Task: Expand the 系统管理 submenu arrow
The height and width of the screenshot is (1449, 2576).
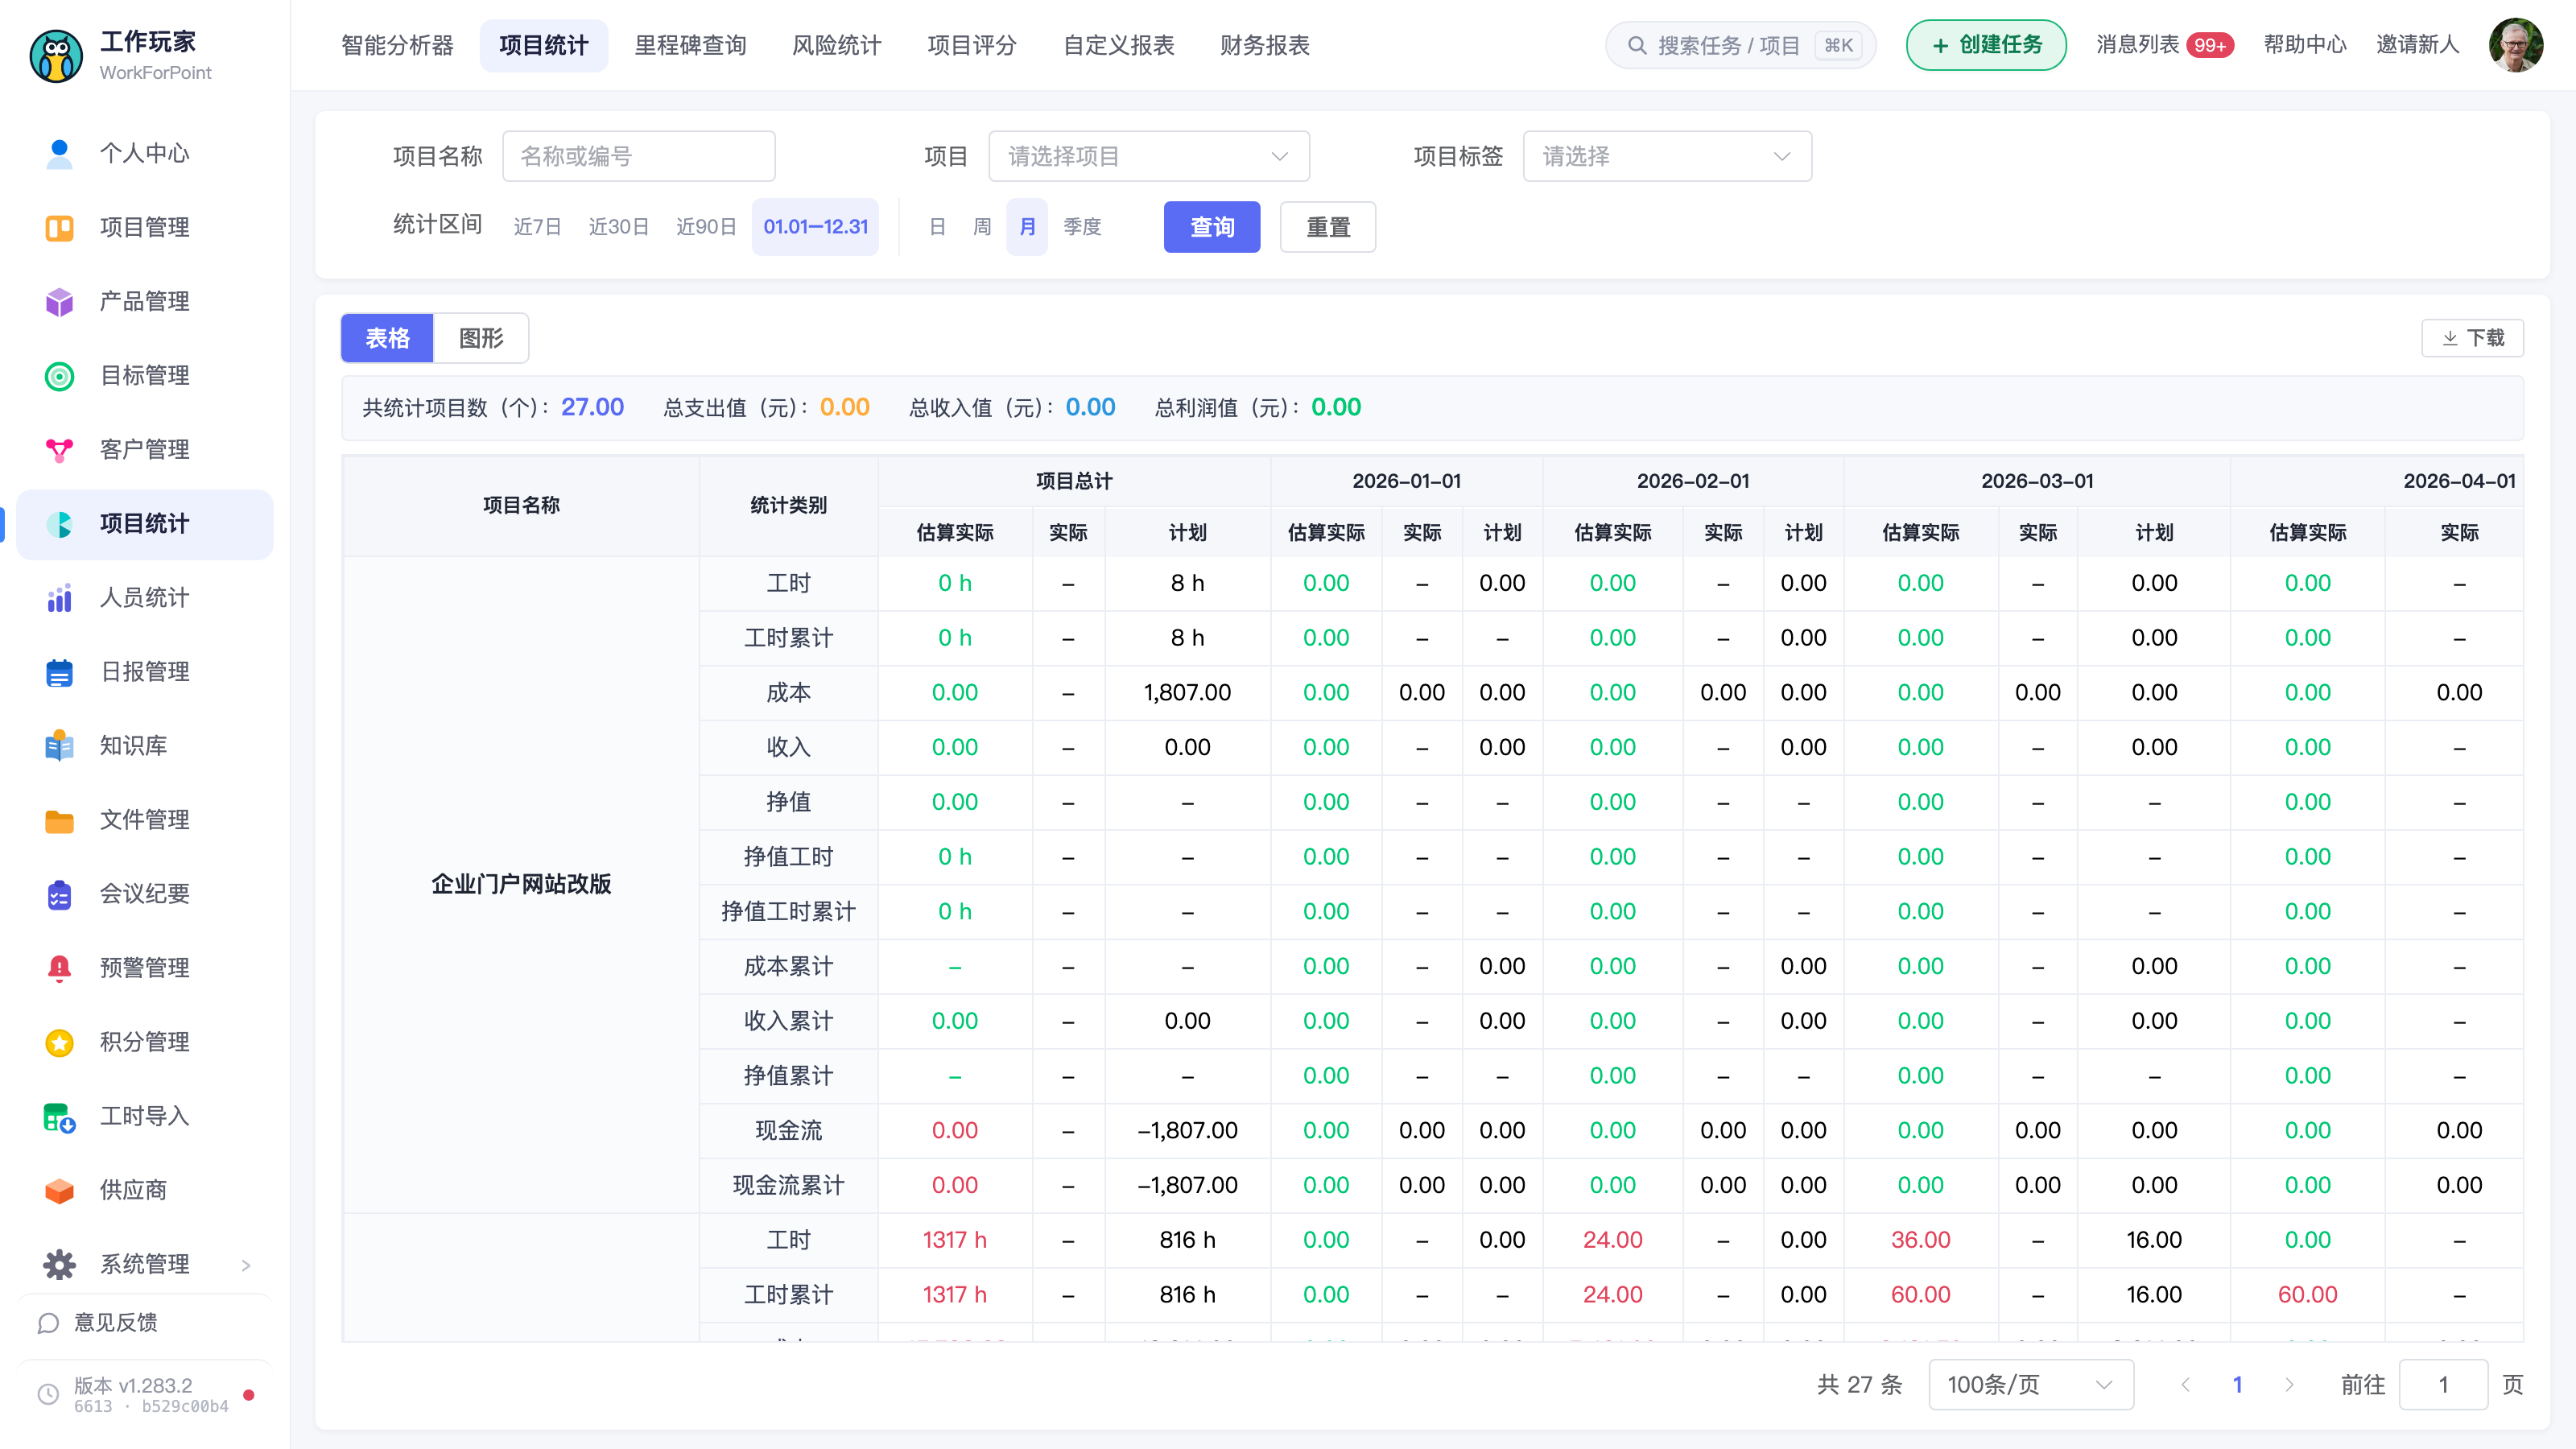Action: coord(246,1265)
